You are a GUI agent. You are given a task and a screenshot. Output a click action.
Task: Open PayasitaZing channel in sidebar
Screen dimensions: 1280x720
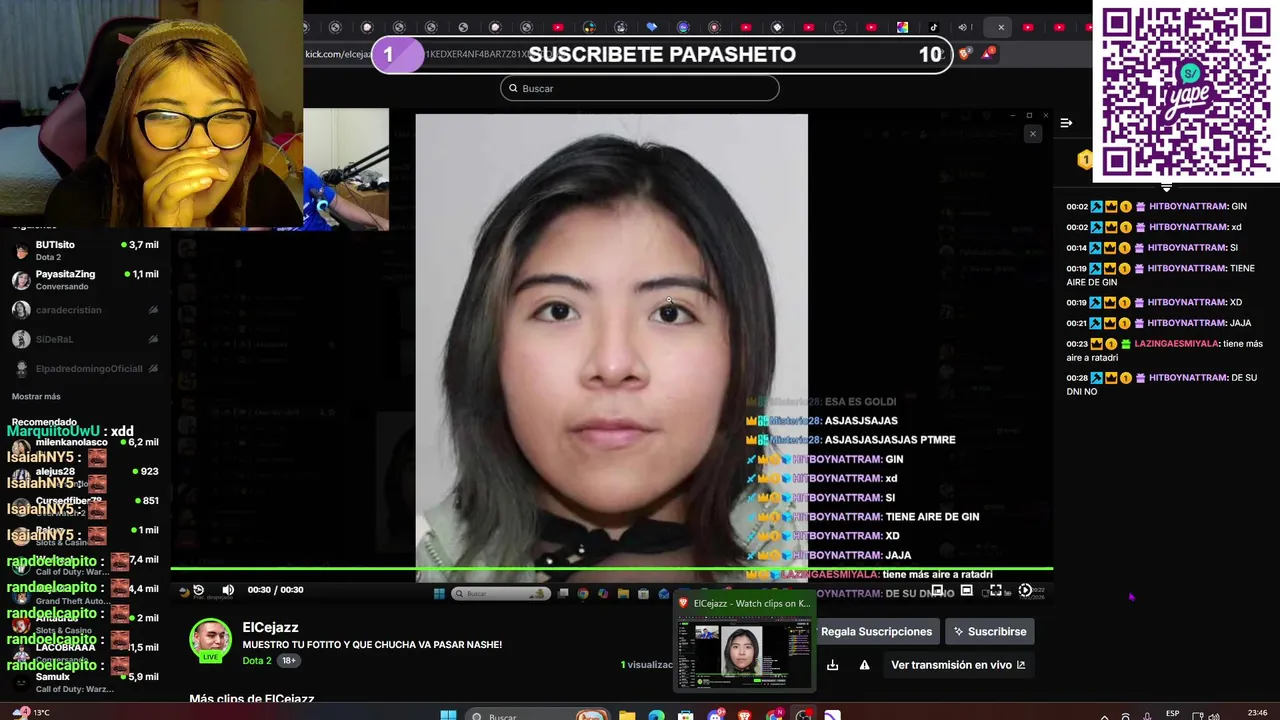tap(85, 280)
